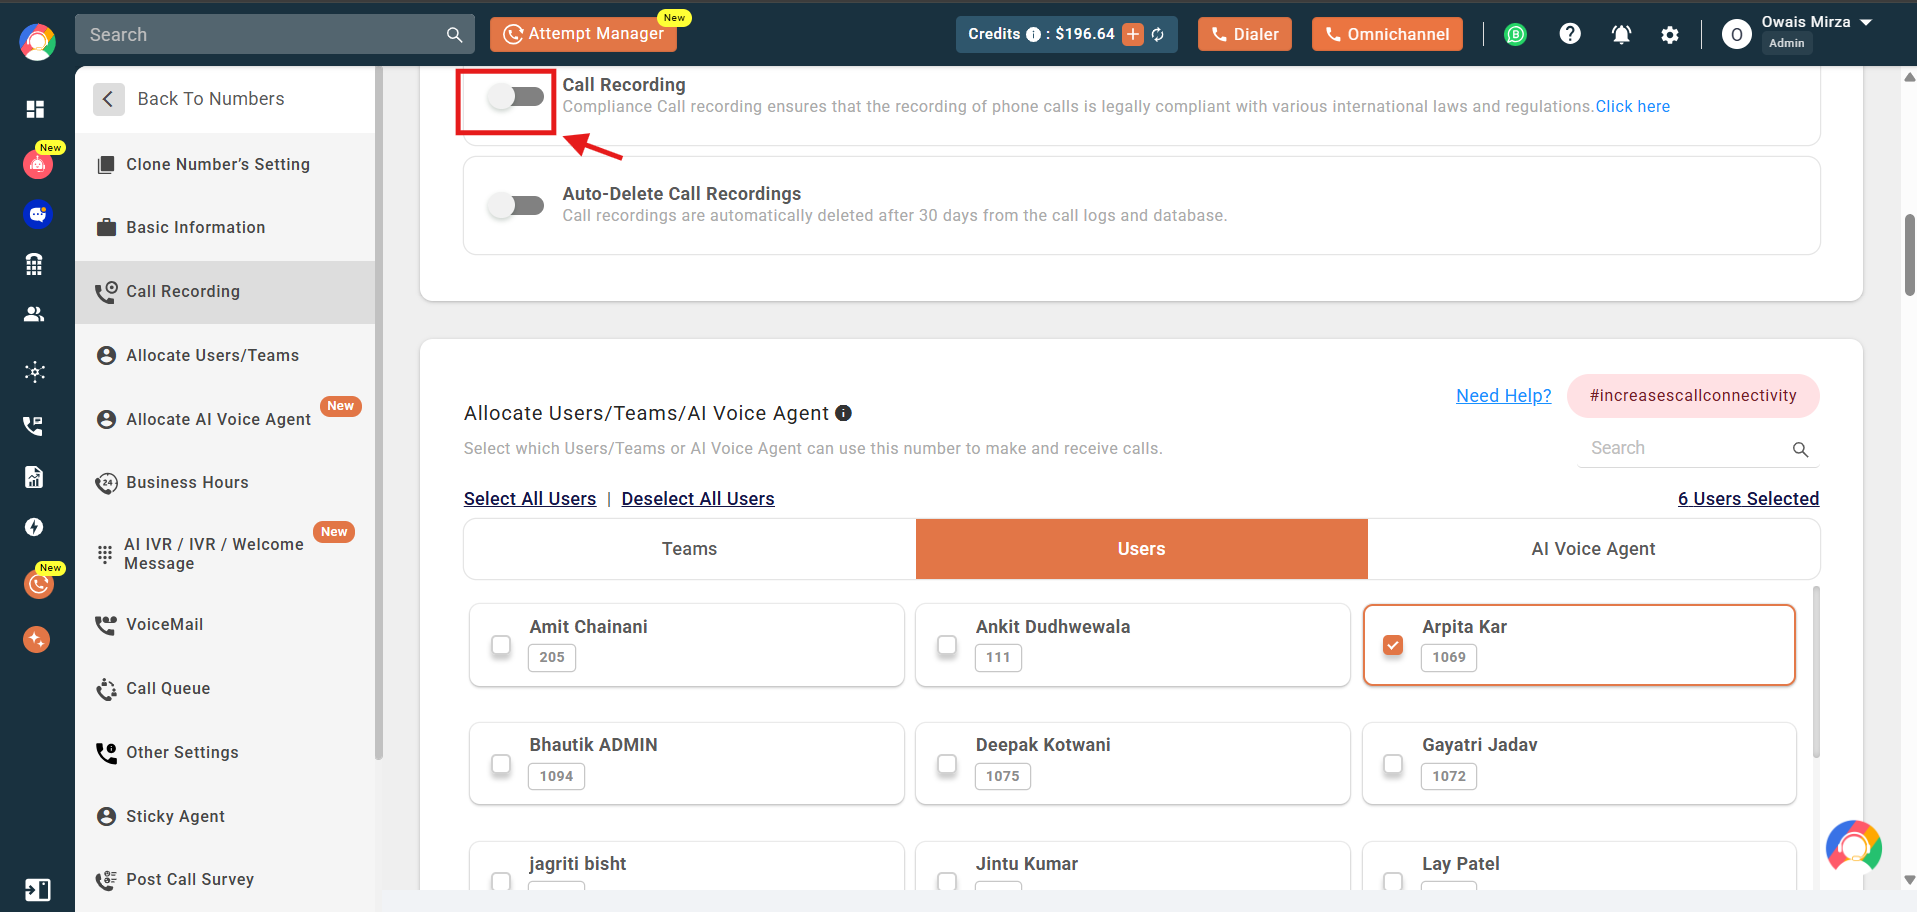Open the chat support bubble widget

[x=1853, y=848]
